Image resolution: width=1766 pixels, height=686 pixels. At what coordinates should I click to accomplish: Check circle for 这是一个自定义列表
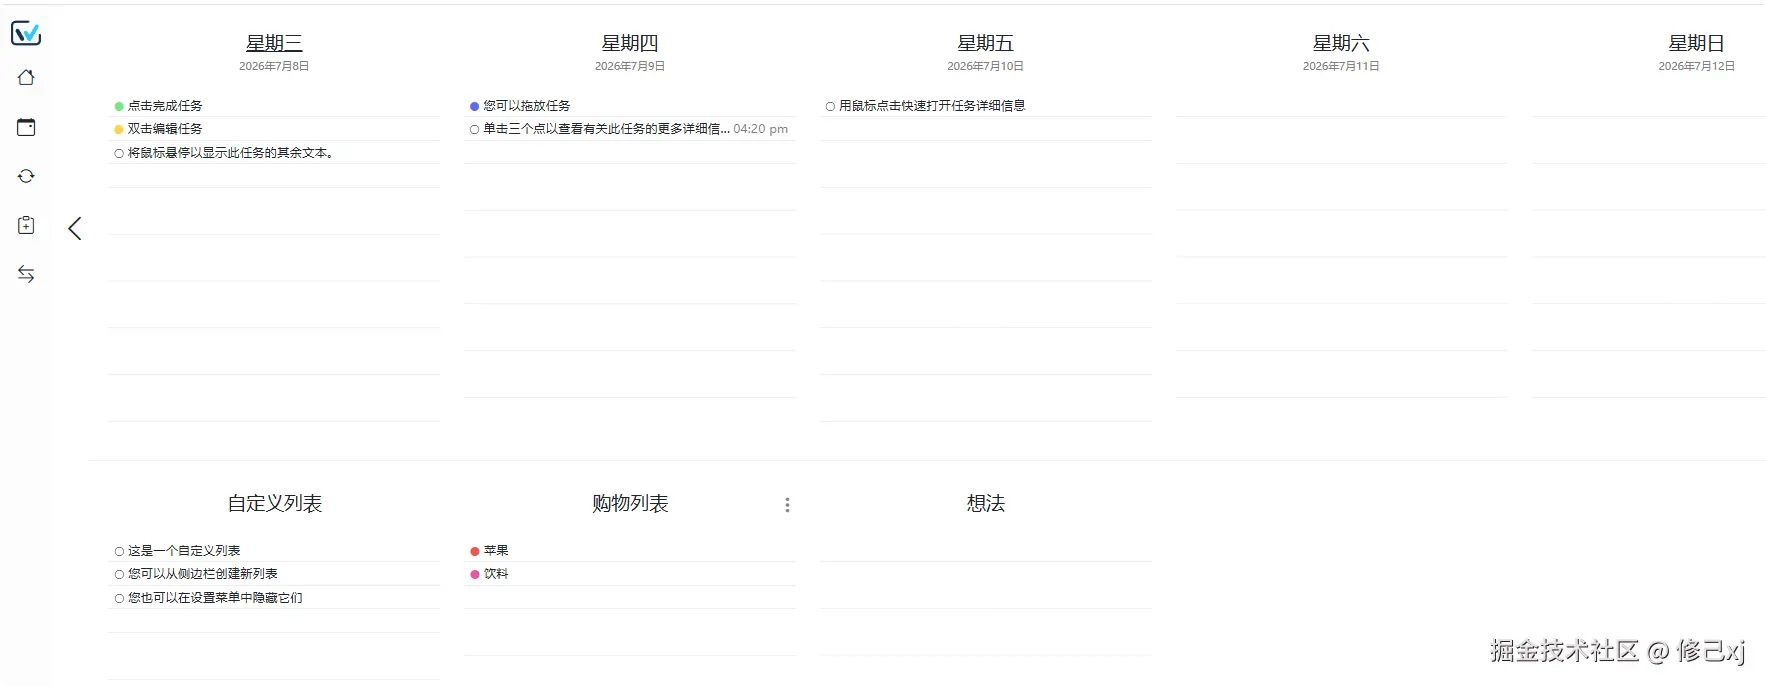pyautogui.click(x=119, y=551)
